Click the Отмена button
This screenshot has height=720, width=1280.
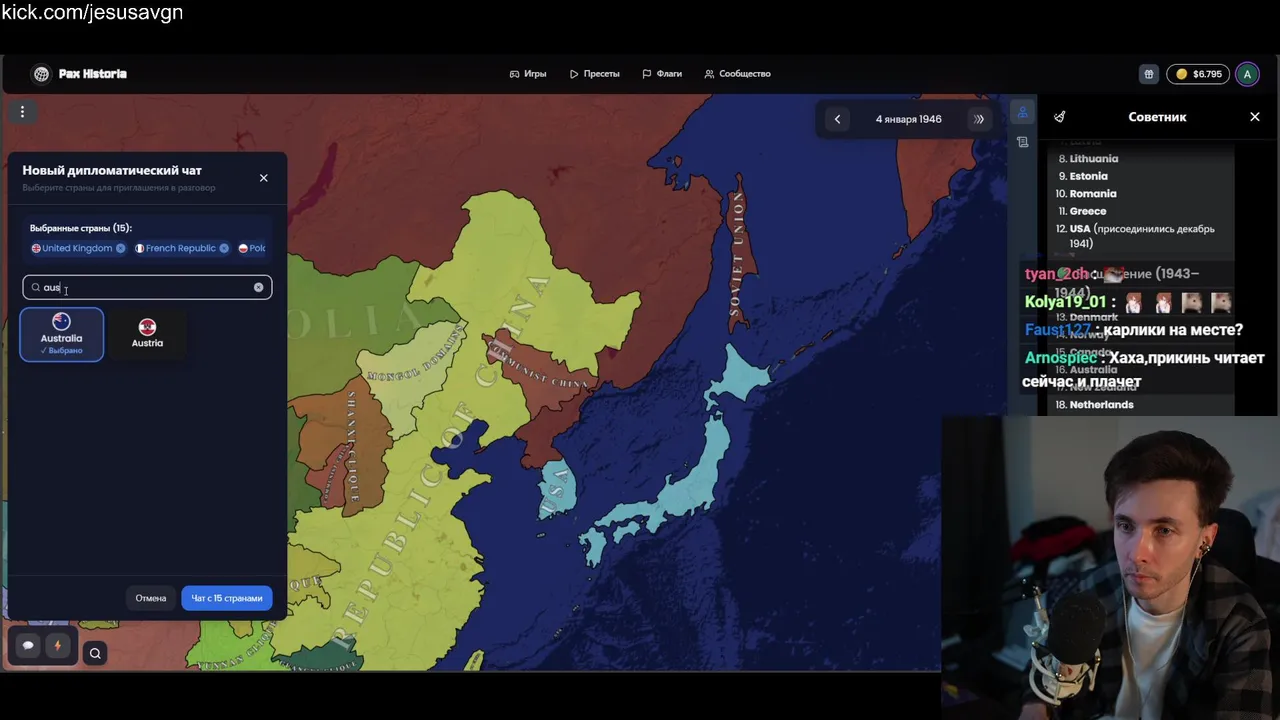pos(151,598)
